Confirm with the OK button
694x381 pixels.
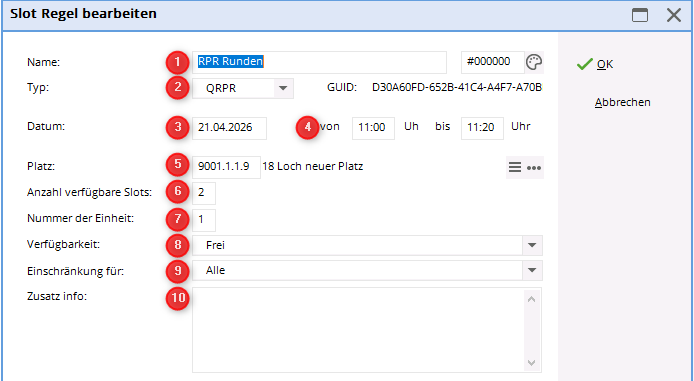tap(595, 64)
